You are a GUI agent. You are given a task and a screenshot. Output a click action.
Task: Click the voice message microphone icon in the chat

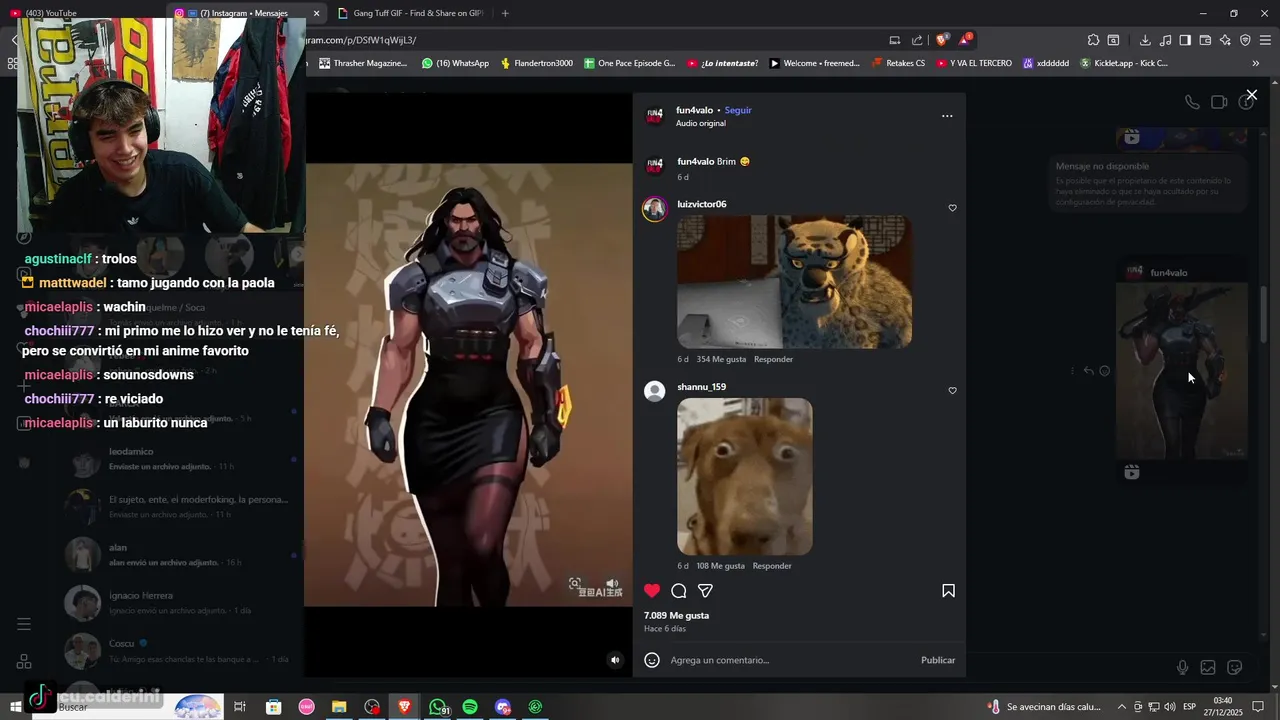click(1182, 668)
